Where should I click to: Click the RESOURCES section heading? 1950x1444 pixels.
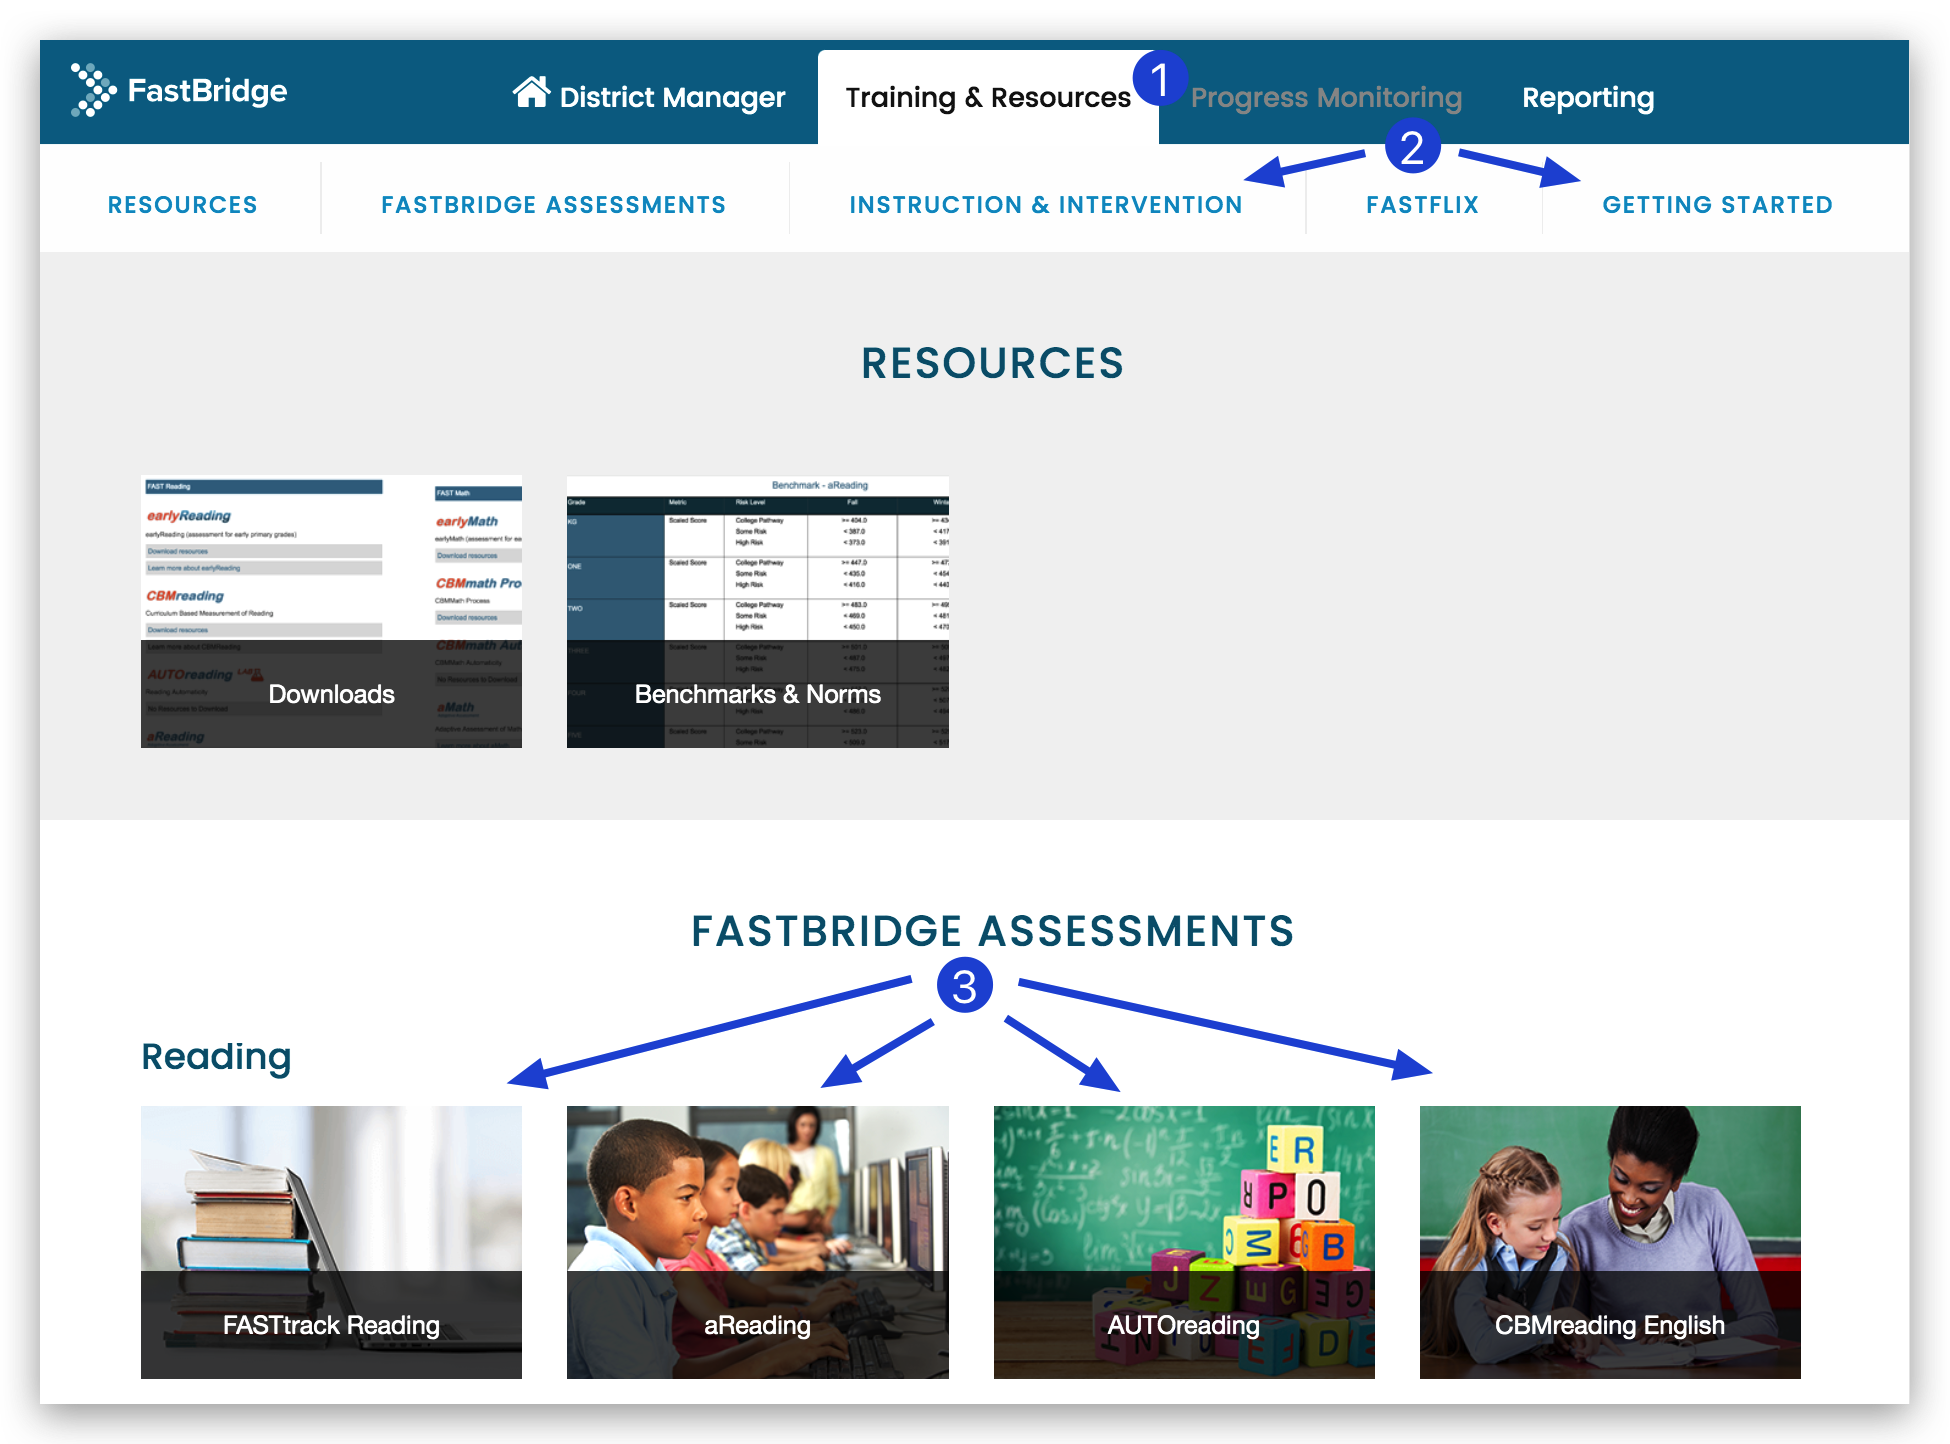point(993,363)
